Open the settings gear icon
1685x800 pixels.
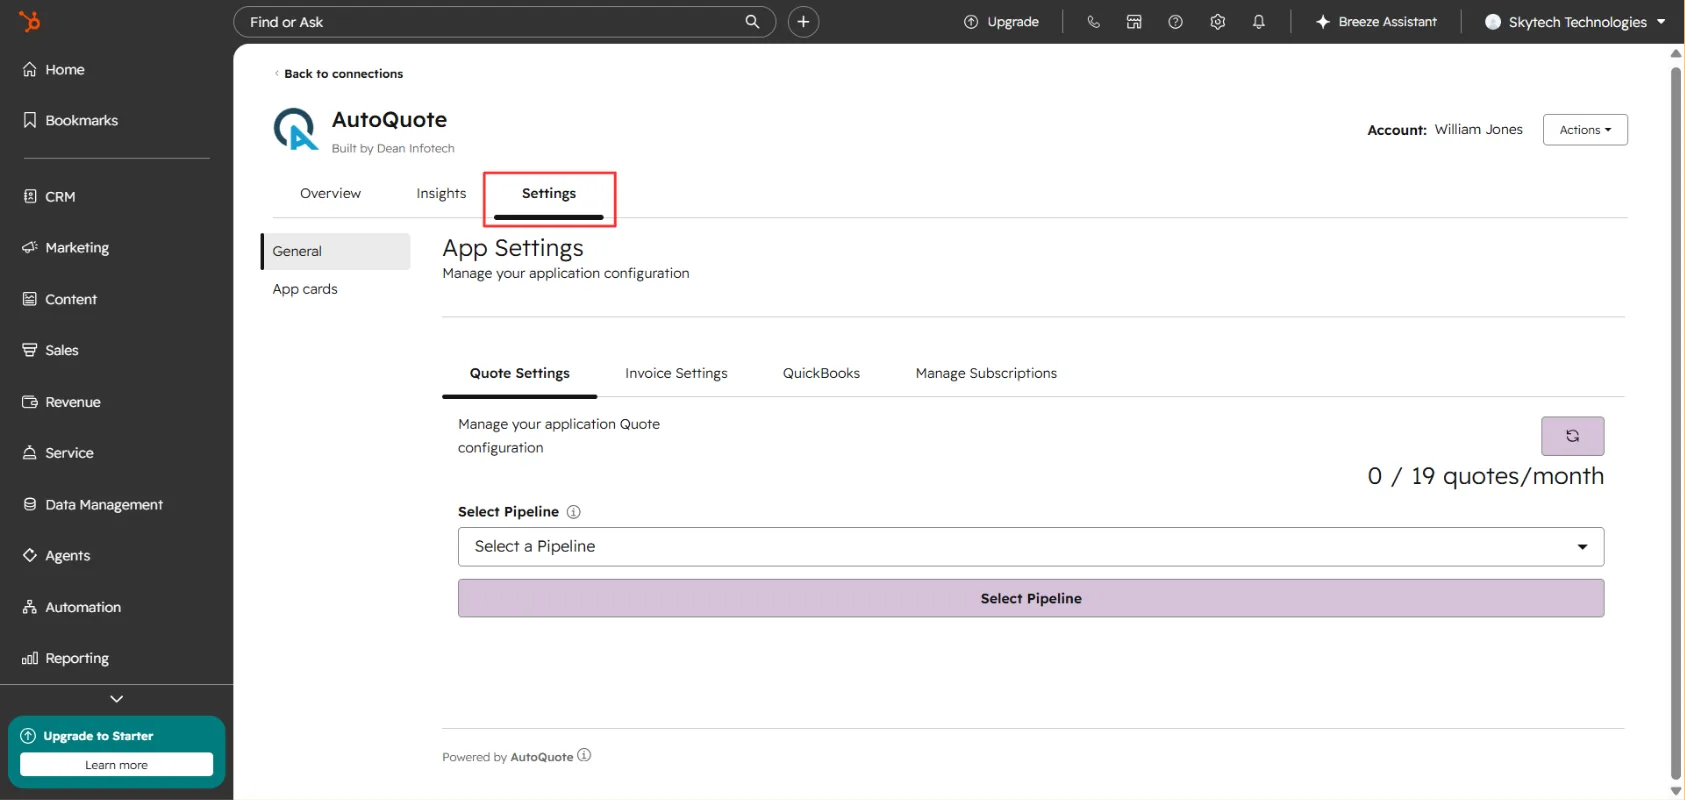pyautogui.click(x=1217, y=22)
